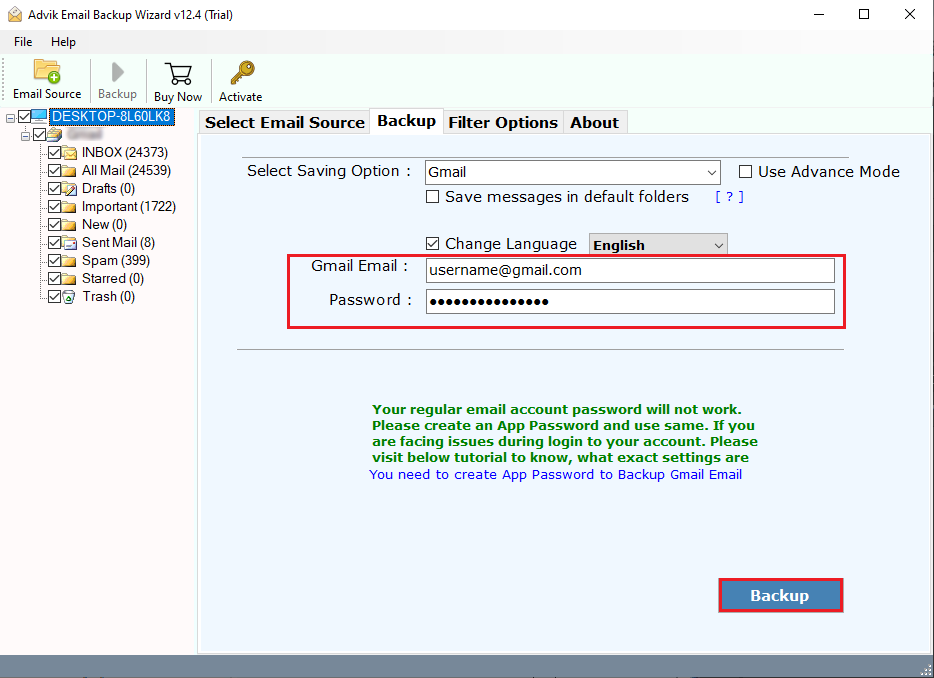This screenshot has height=678, width=934.
Task: Select the Important (1722) label
Action: [x=129, y=207]
